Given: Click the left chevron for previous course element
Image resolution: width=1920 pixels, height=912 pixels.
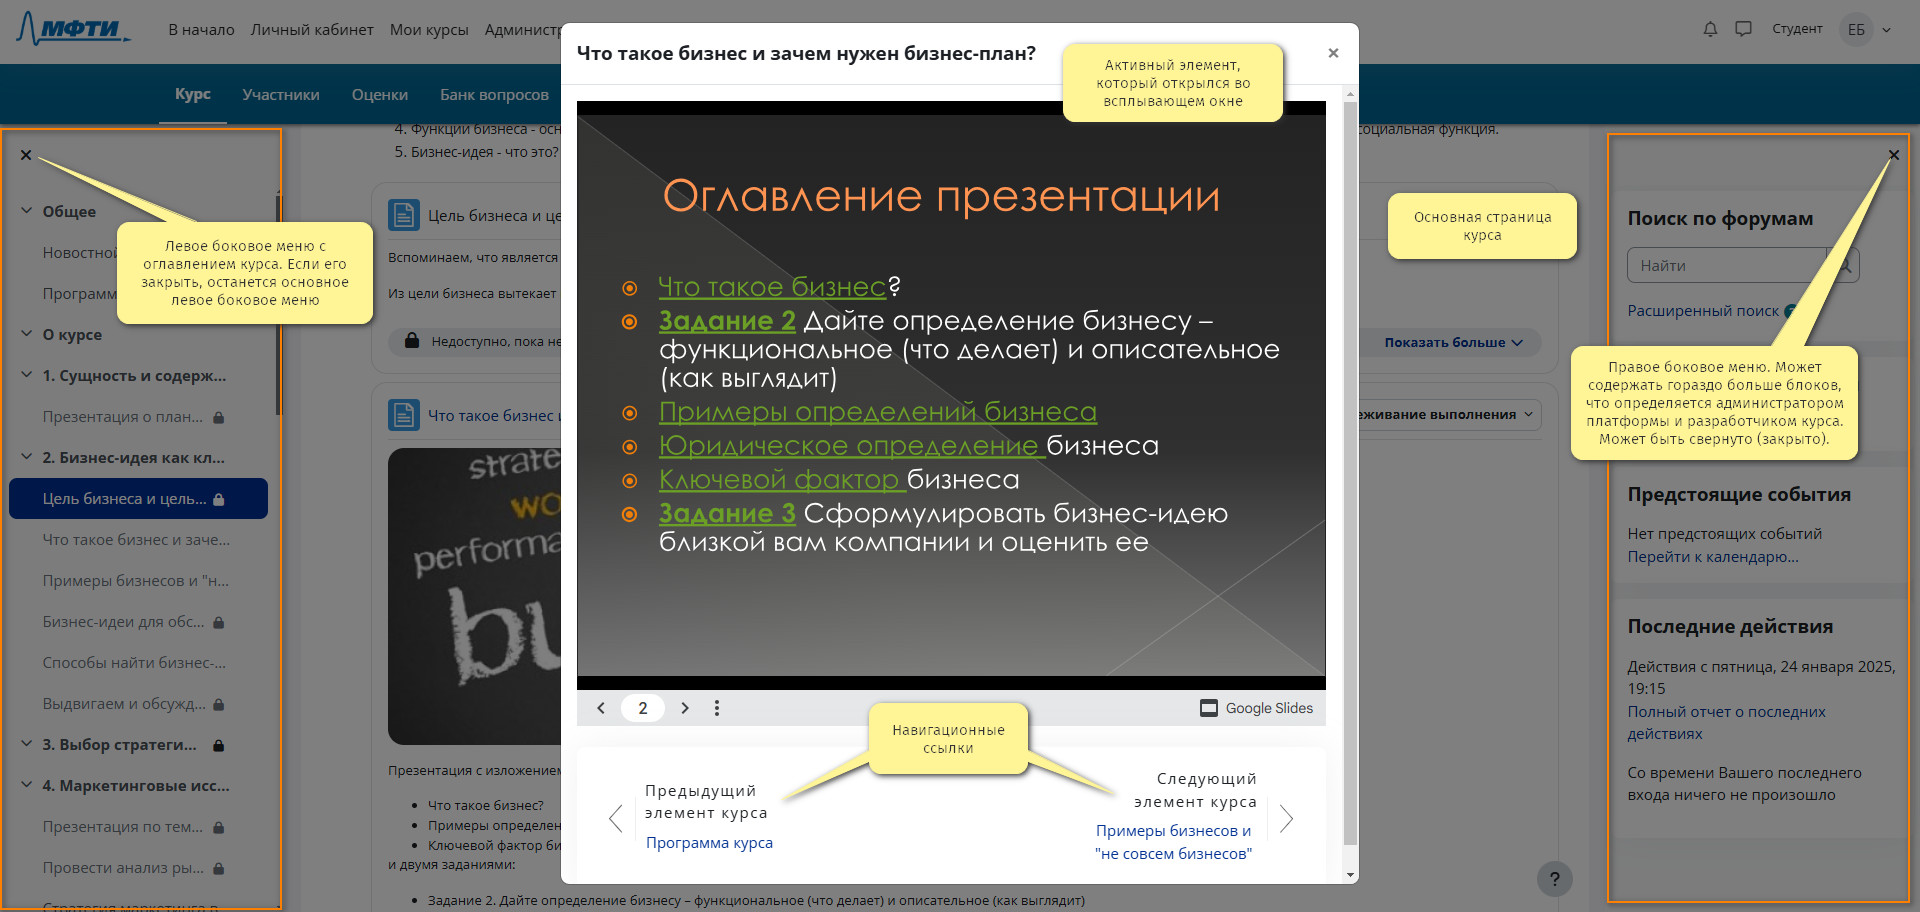Looking at the screenshot, I should coord(615,819).
